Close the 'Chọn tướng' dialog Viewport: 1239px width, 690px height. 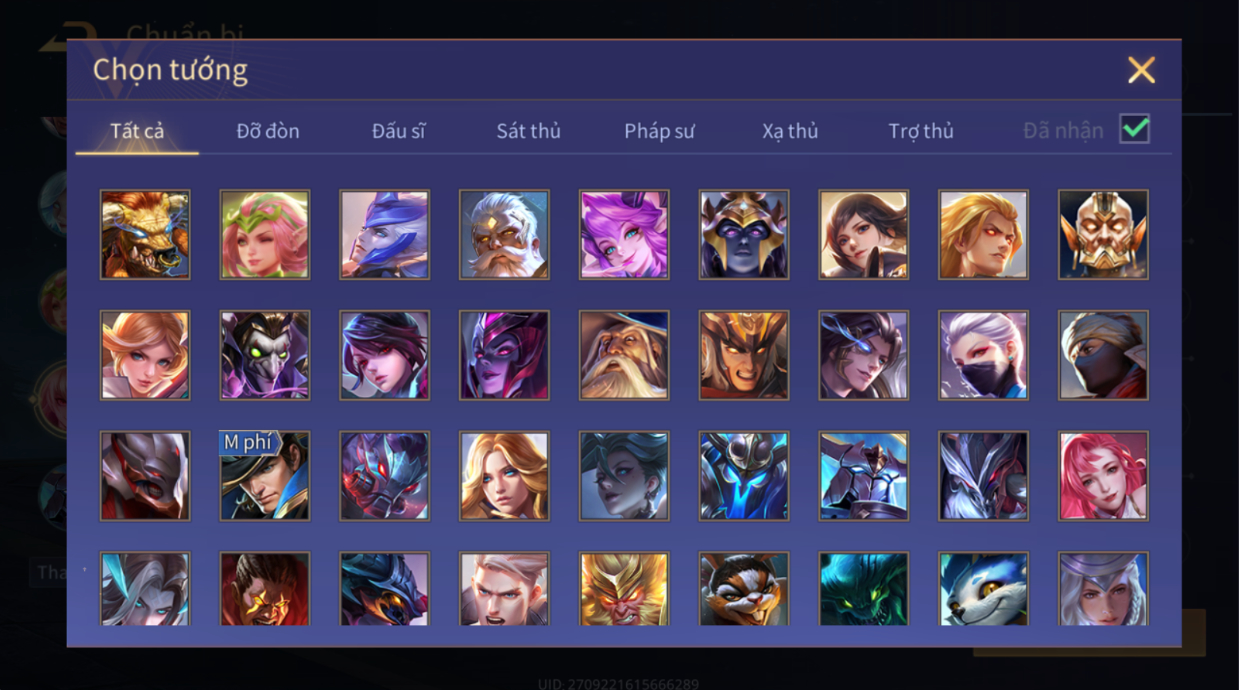tap(1141, 70)
